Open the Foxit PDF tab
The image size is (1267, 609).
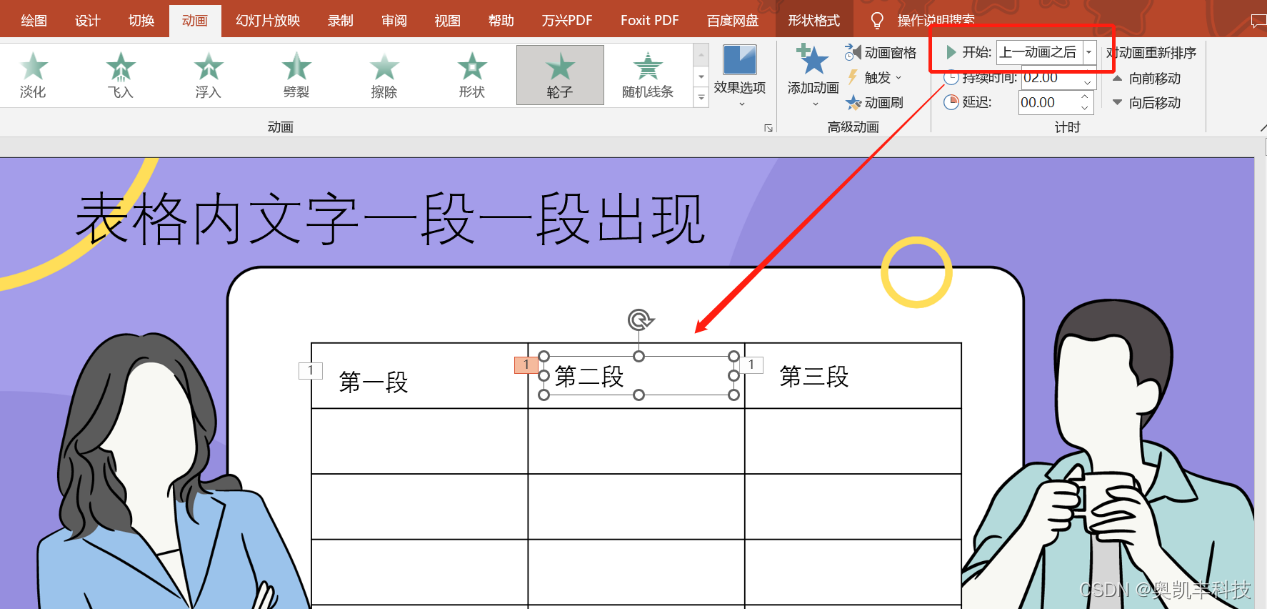click(648, 21)
